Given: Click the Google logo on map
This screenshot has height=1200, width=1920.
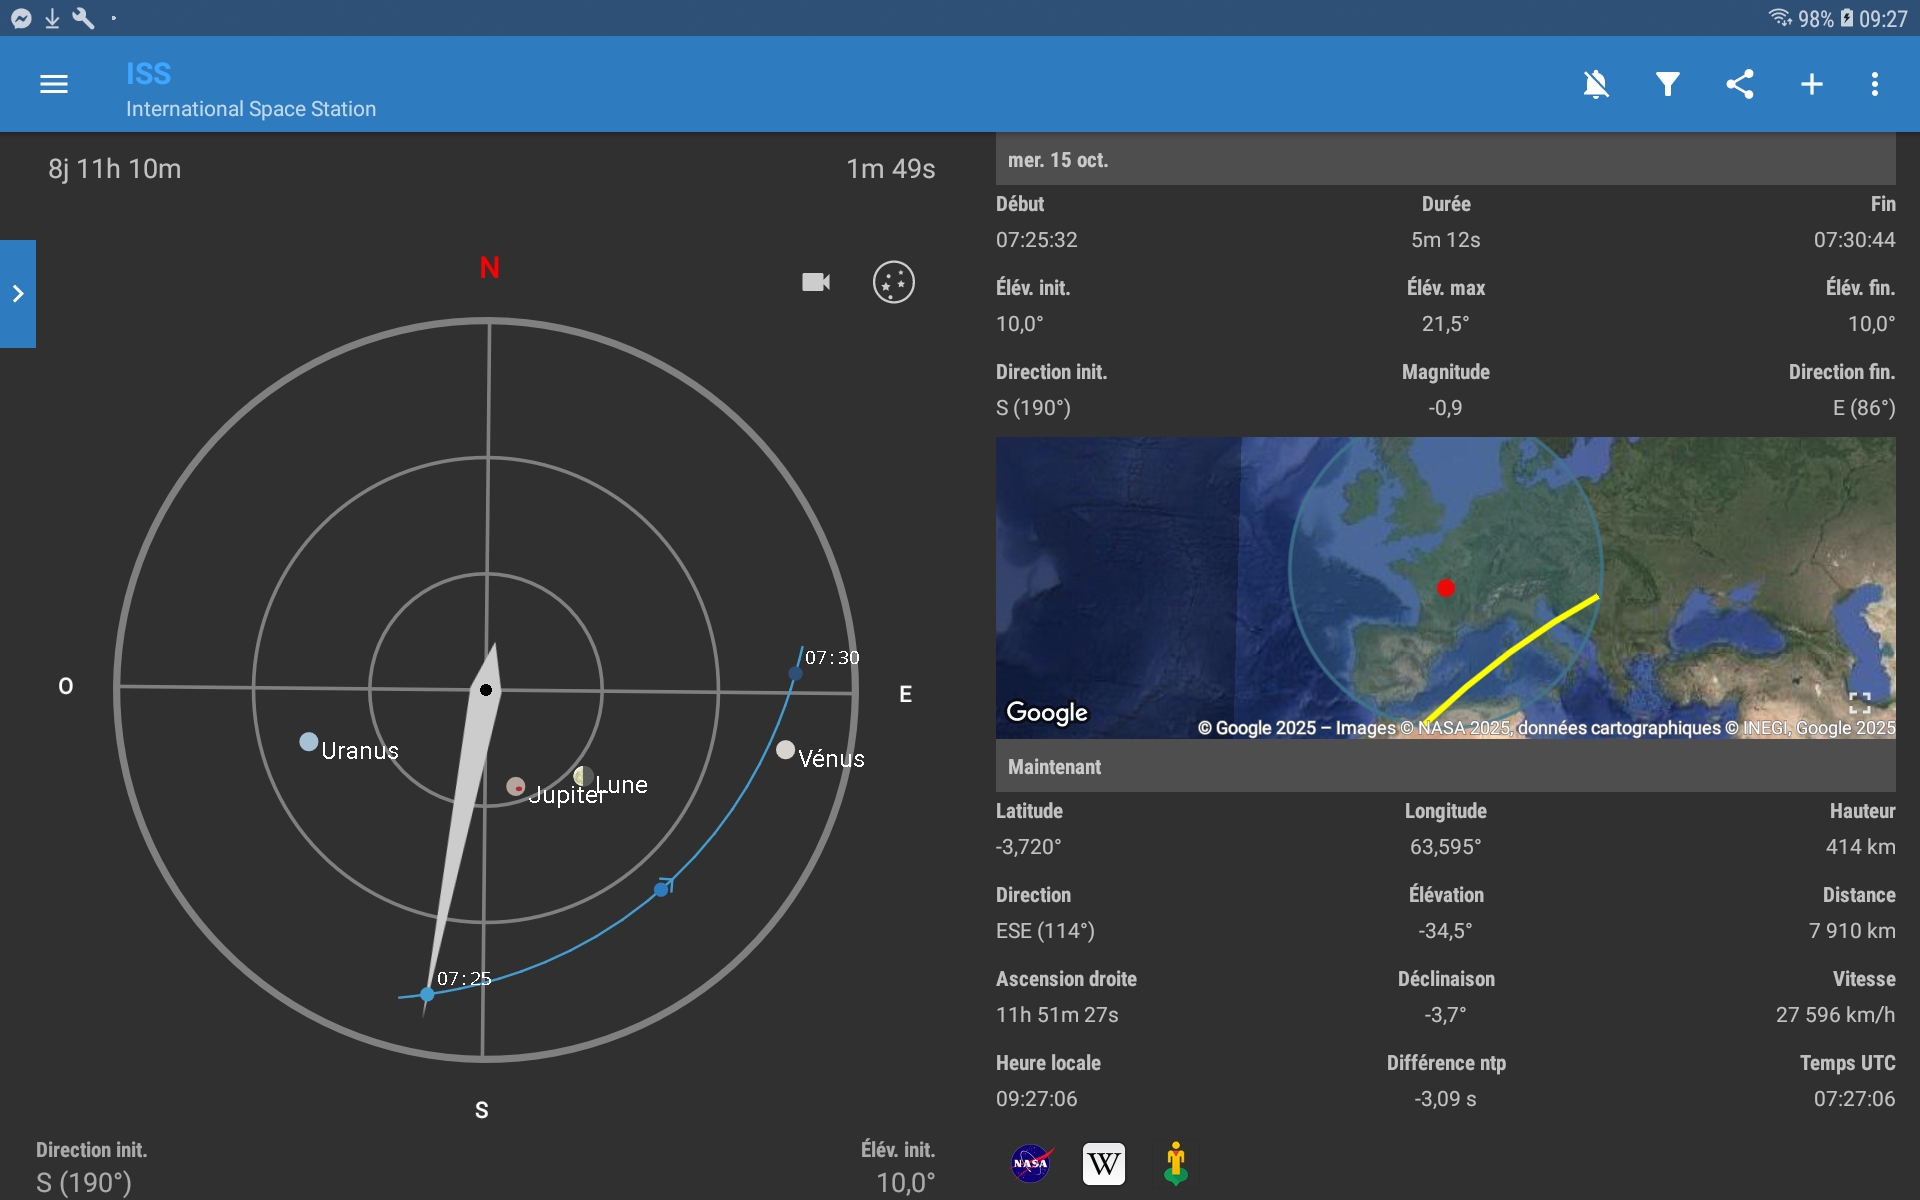Looking at the screenshot, I should point(1046,712).
